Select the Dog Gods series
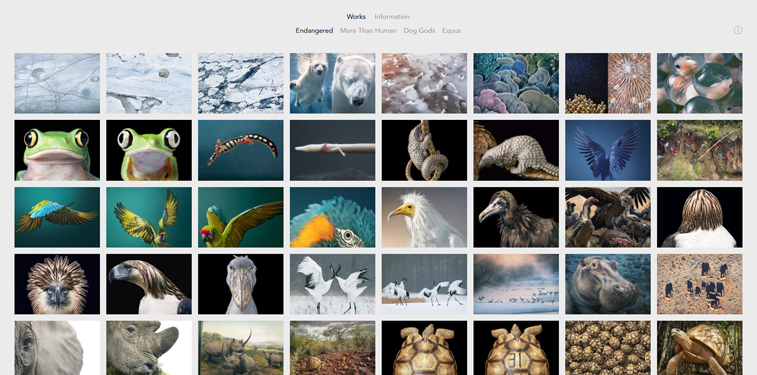The width and height of the screenshot is (757, 375). [x=419, y=30]
